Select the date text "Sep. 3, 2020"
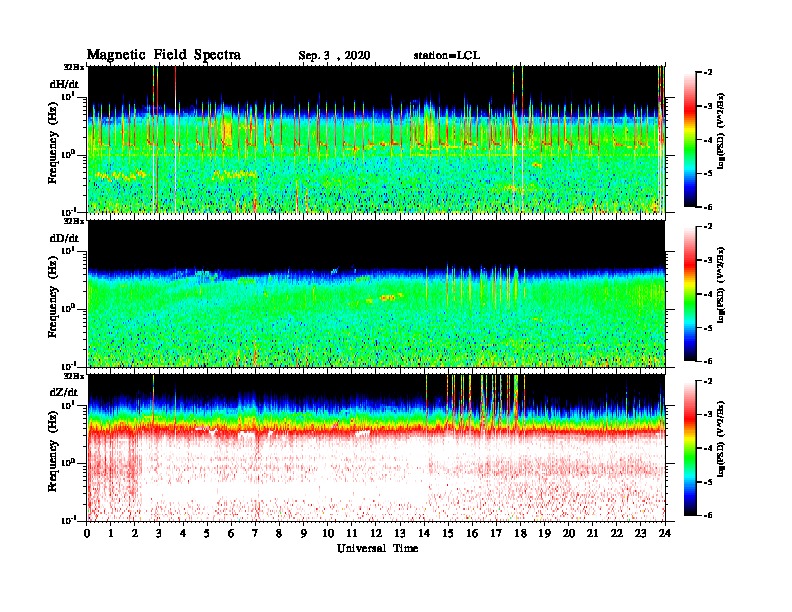Viewport: 792px width, 612px height. [334, 56]
